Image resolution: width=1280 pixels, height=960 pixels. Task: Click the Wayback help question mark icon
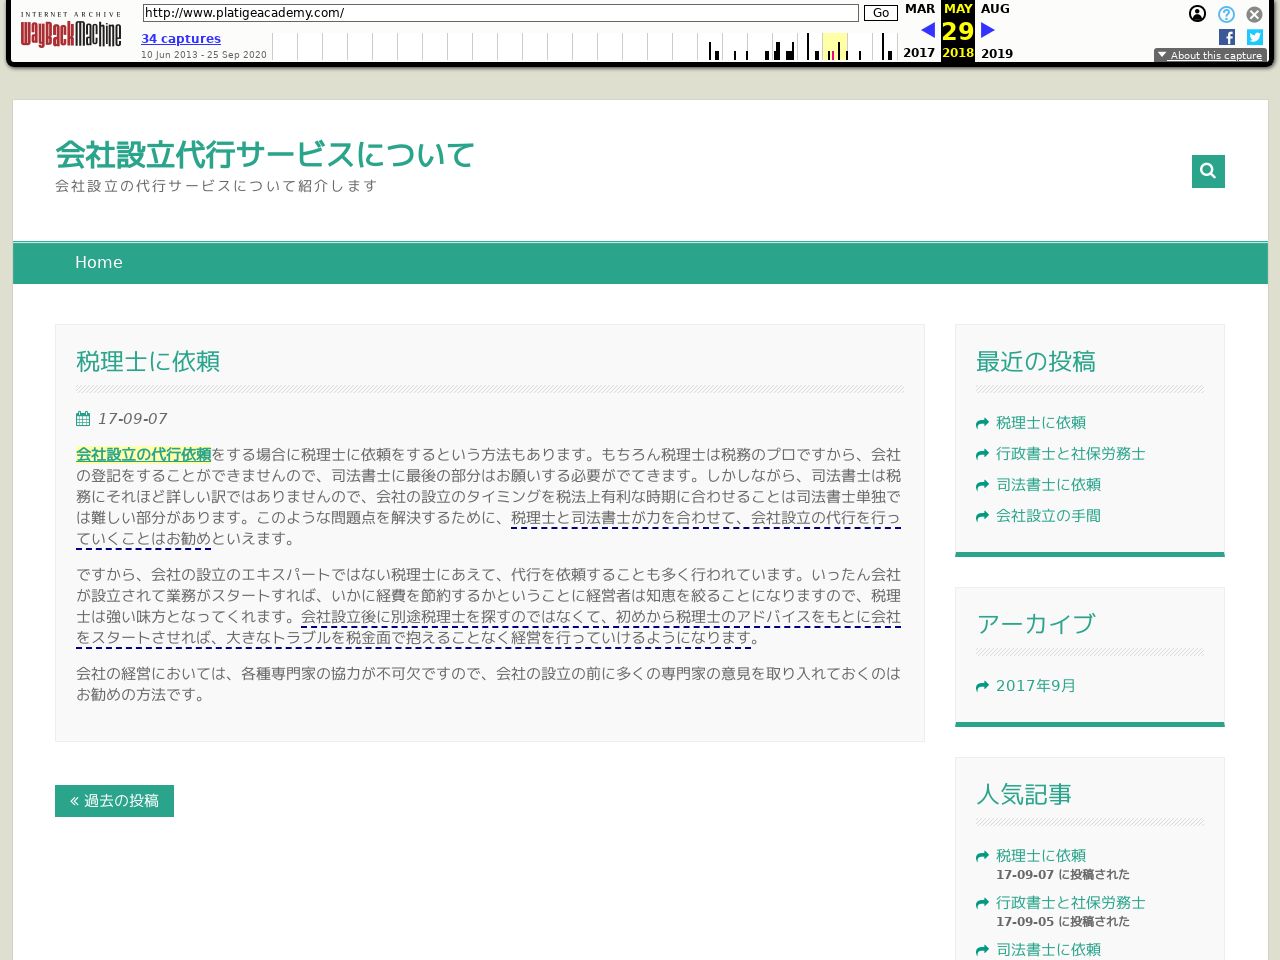1226,14
